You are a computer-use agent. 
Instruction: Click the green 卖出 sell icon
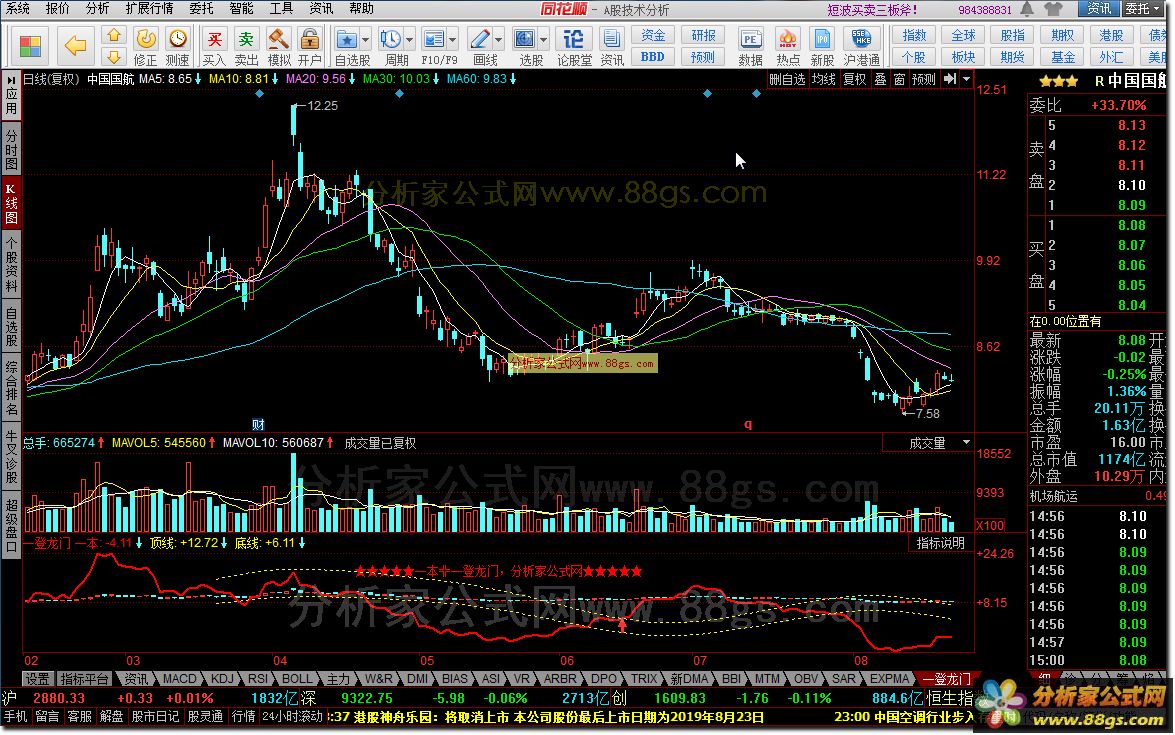click(x=246, y=39)
